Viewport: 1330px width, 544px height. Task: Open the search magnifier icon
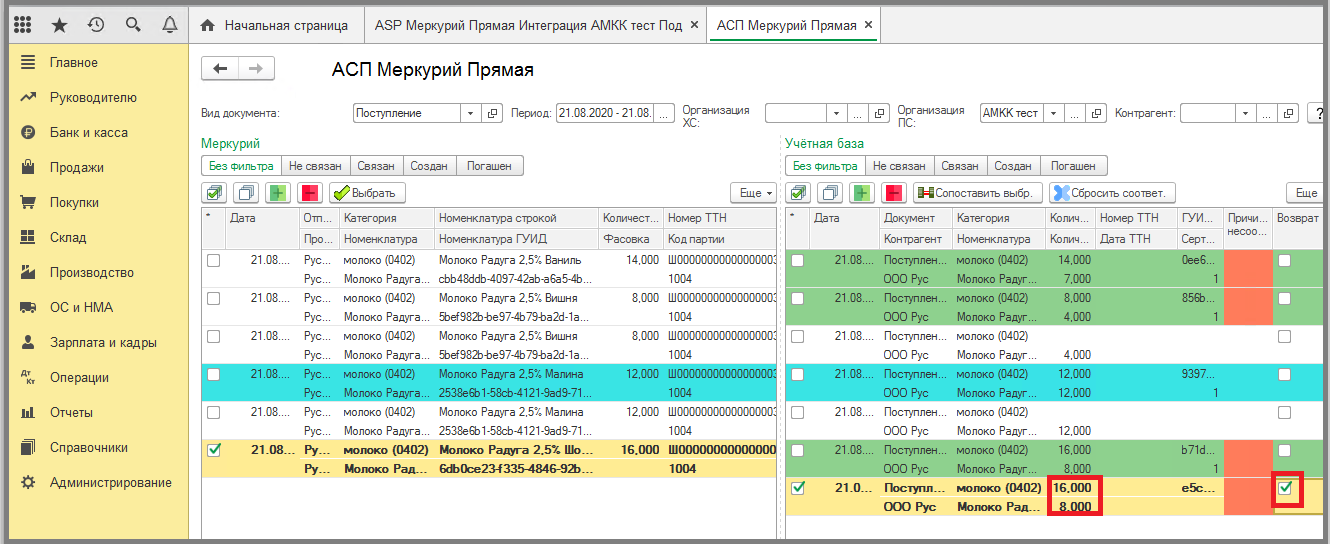click(x=133, y=24)
